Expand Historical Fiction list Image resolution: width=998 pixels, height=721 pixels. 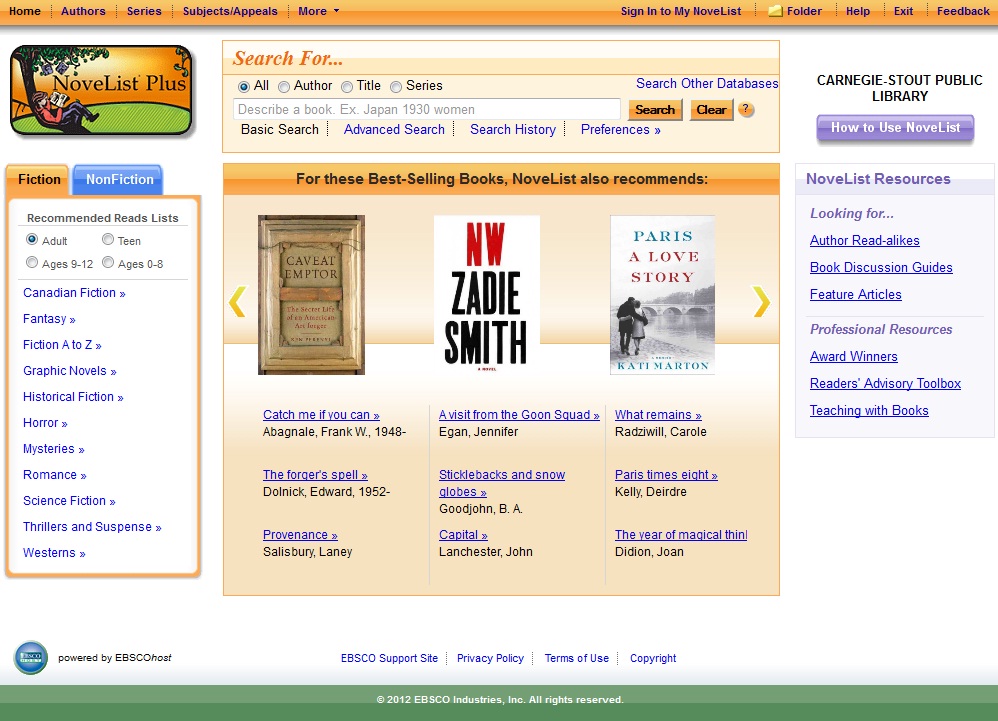click(x=73, y=397)
